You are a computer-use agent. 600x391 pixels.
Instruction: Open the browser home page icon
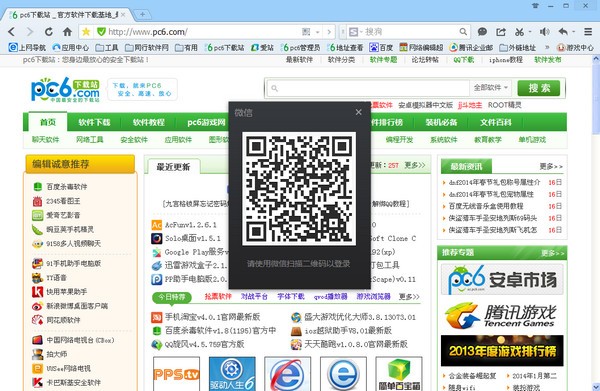[x=67, y=32]
